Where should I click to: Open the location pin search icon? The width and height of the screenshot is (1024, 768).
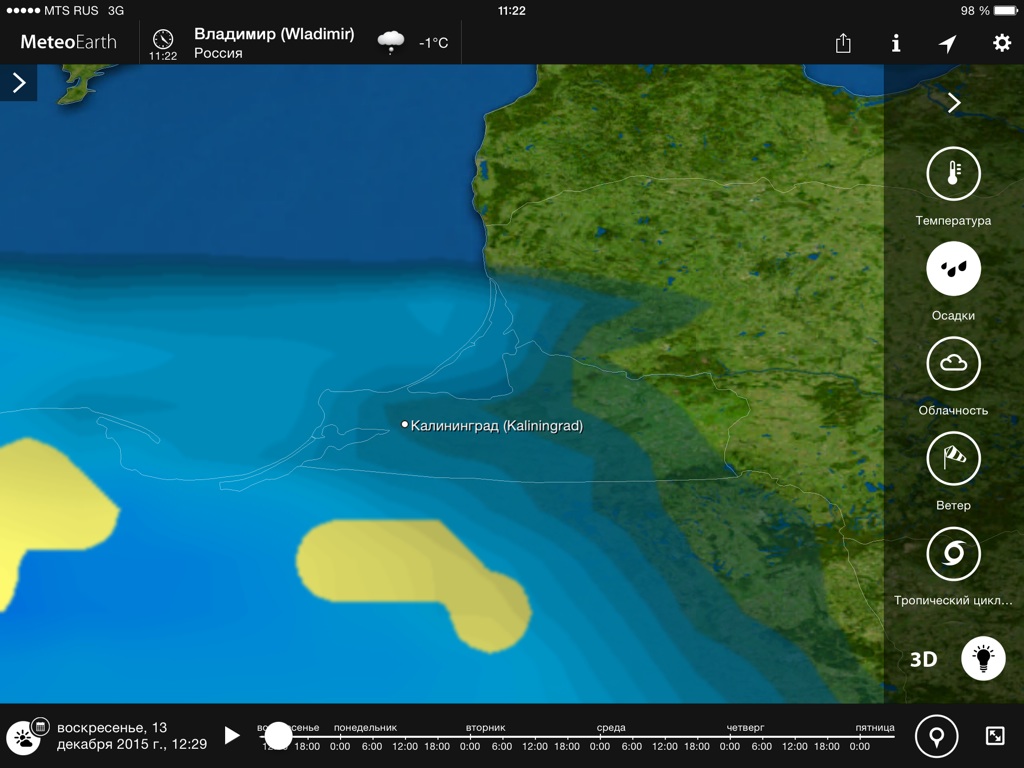(936, 737)
